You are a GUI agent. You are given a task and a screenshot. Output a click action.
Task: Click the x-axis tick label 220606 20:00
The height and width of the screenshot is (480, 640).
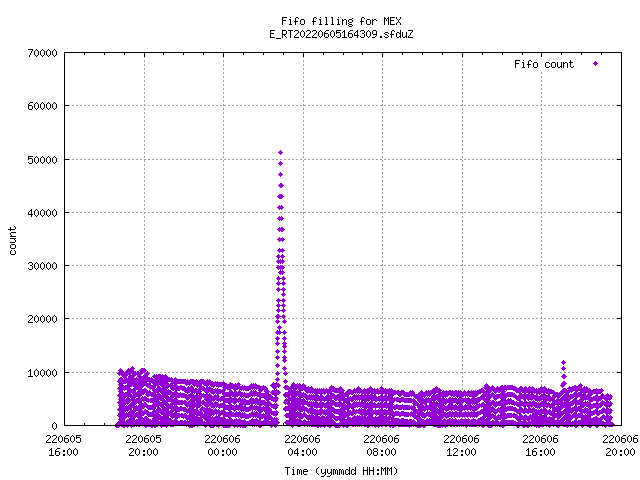tap(620, 446)
